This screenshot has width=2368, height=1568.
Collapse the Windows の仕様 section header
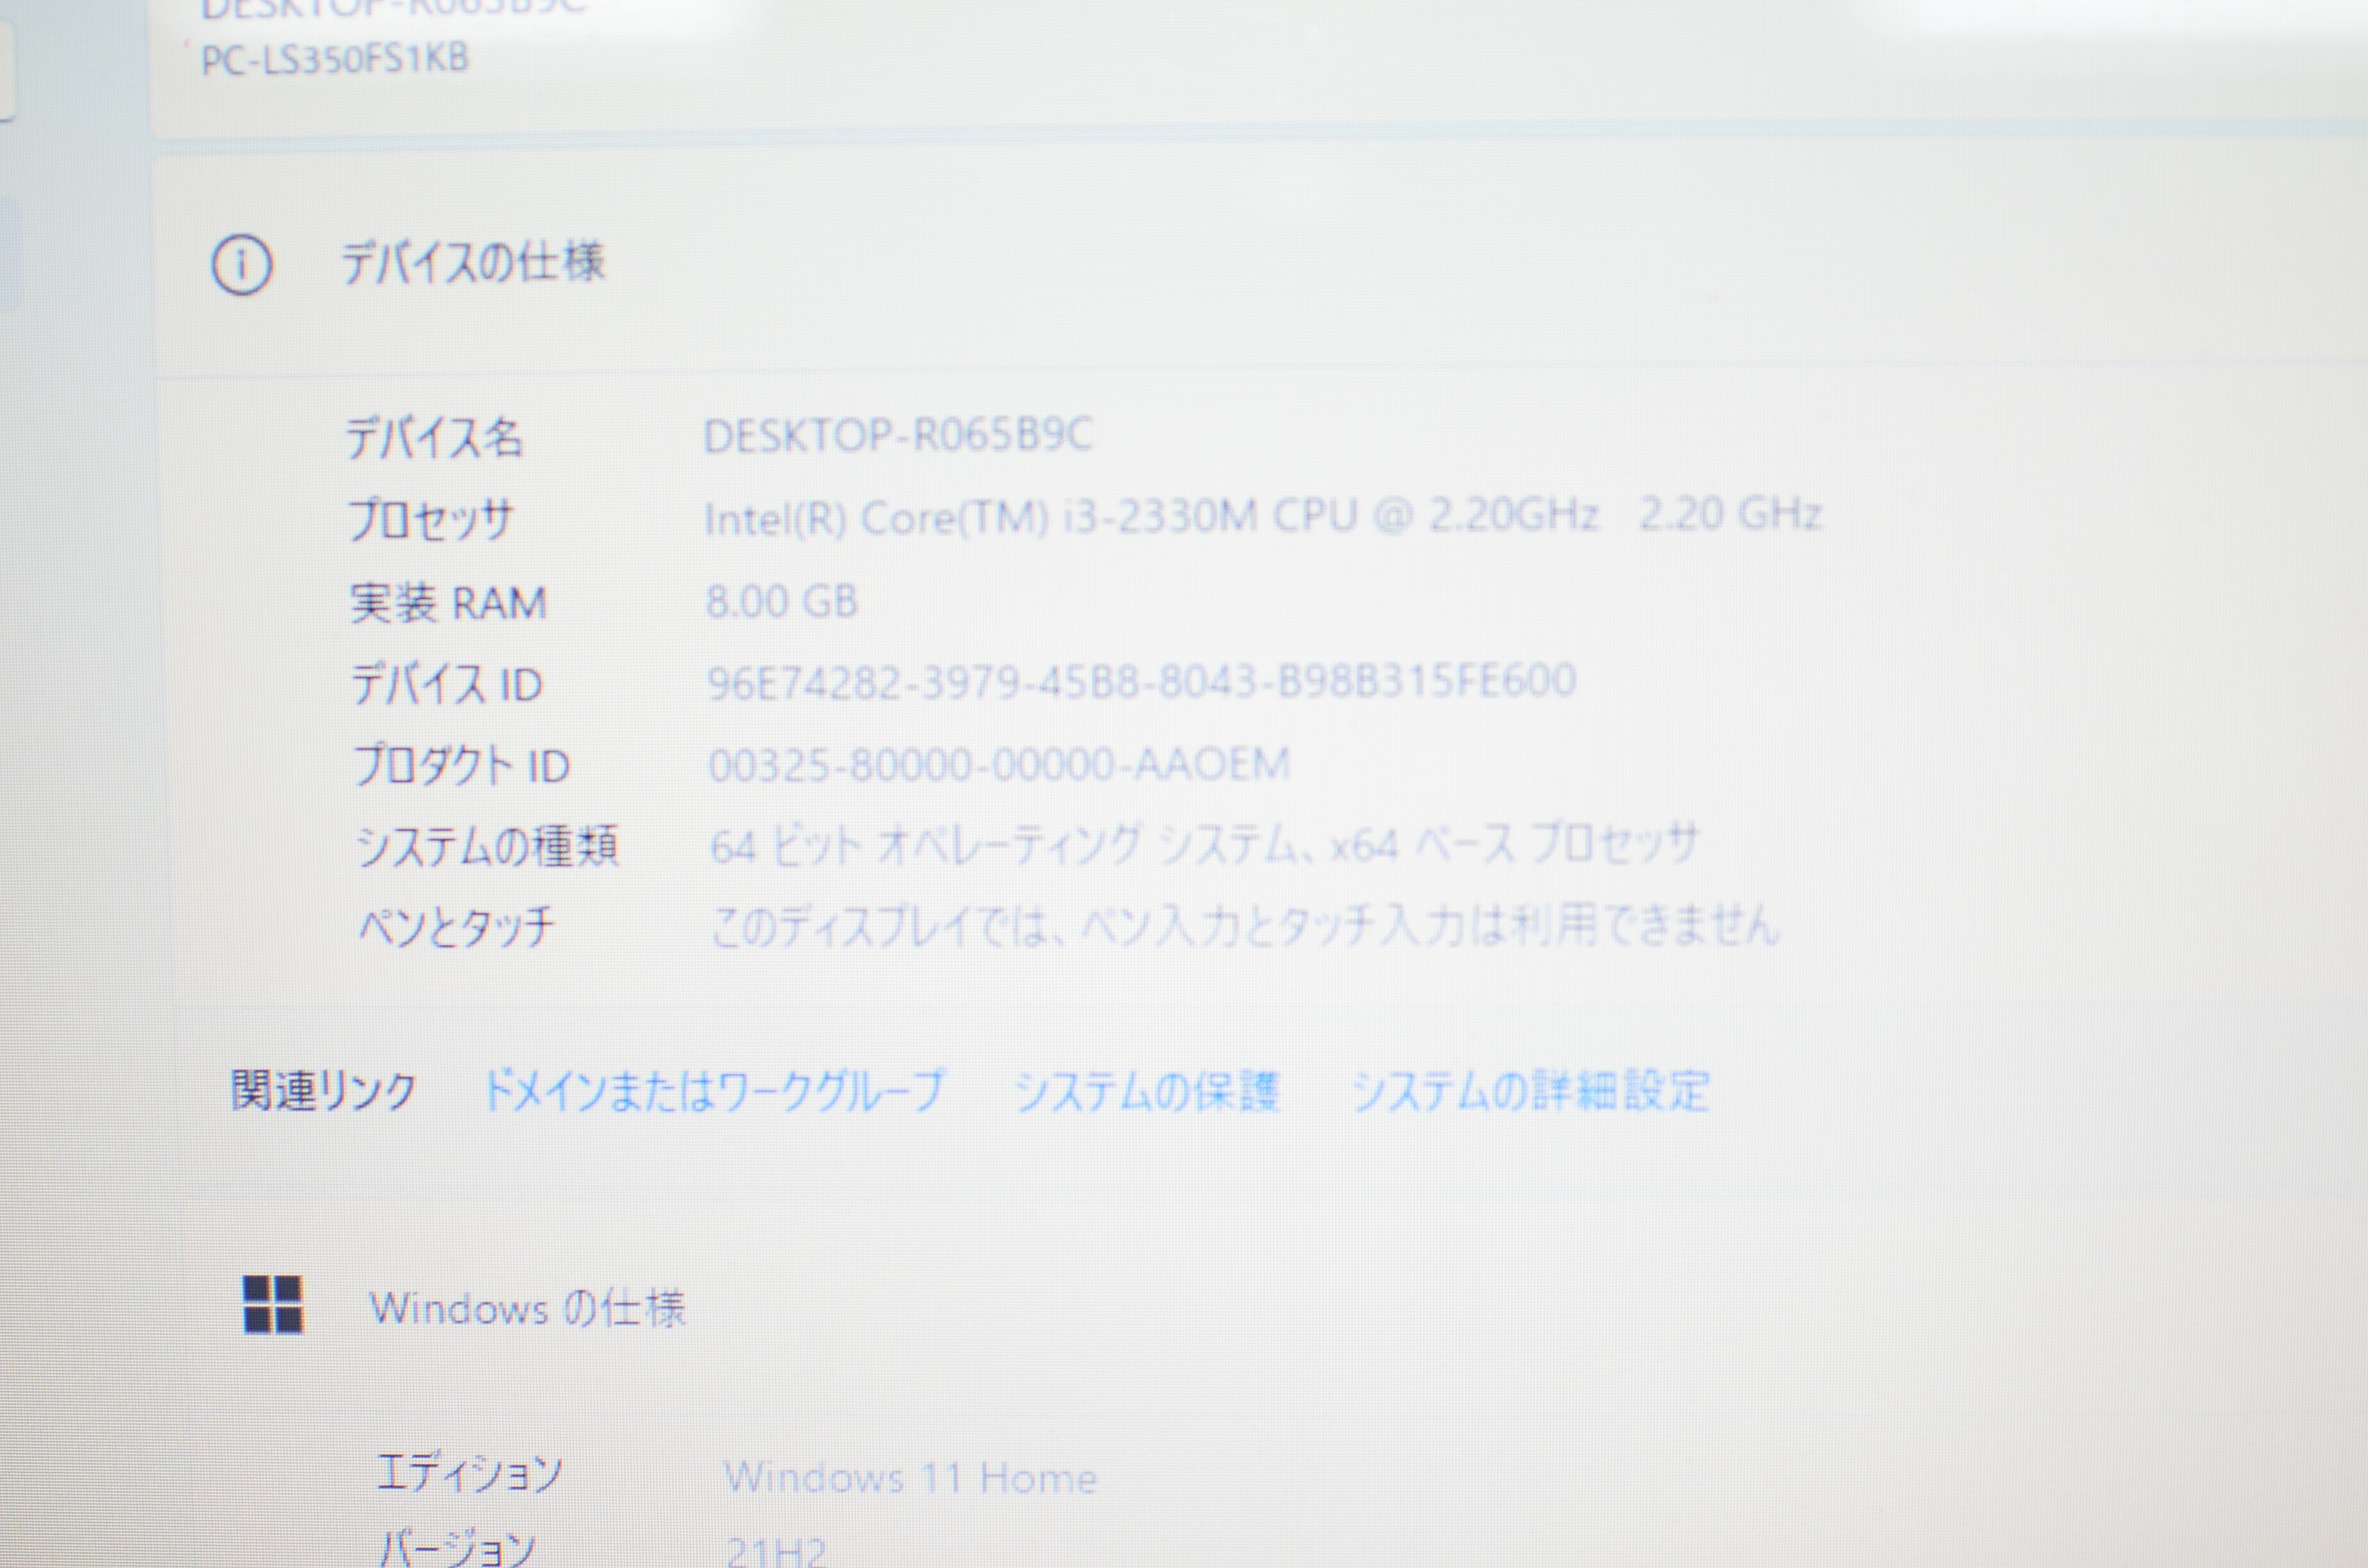527,1308
